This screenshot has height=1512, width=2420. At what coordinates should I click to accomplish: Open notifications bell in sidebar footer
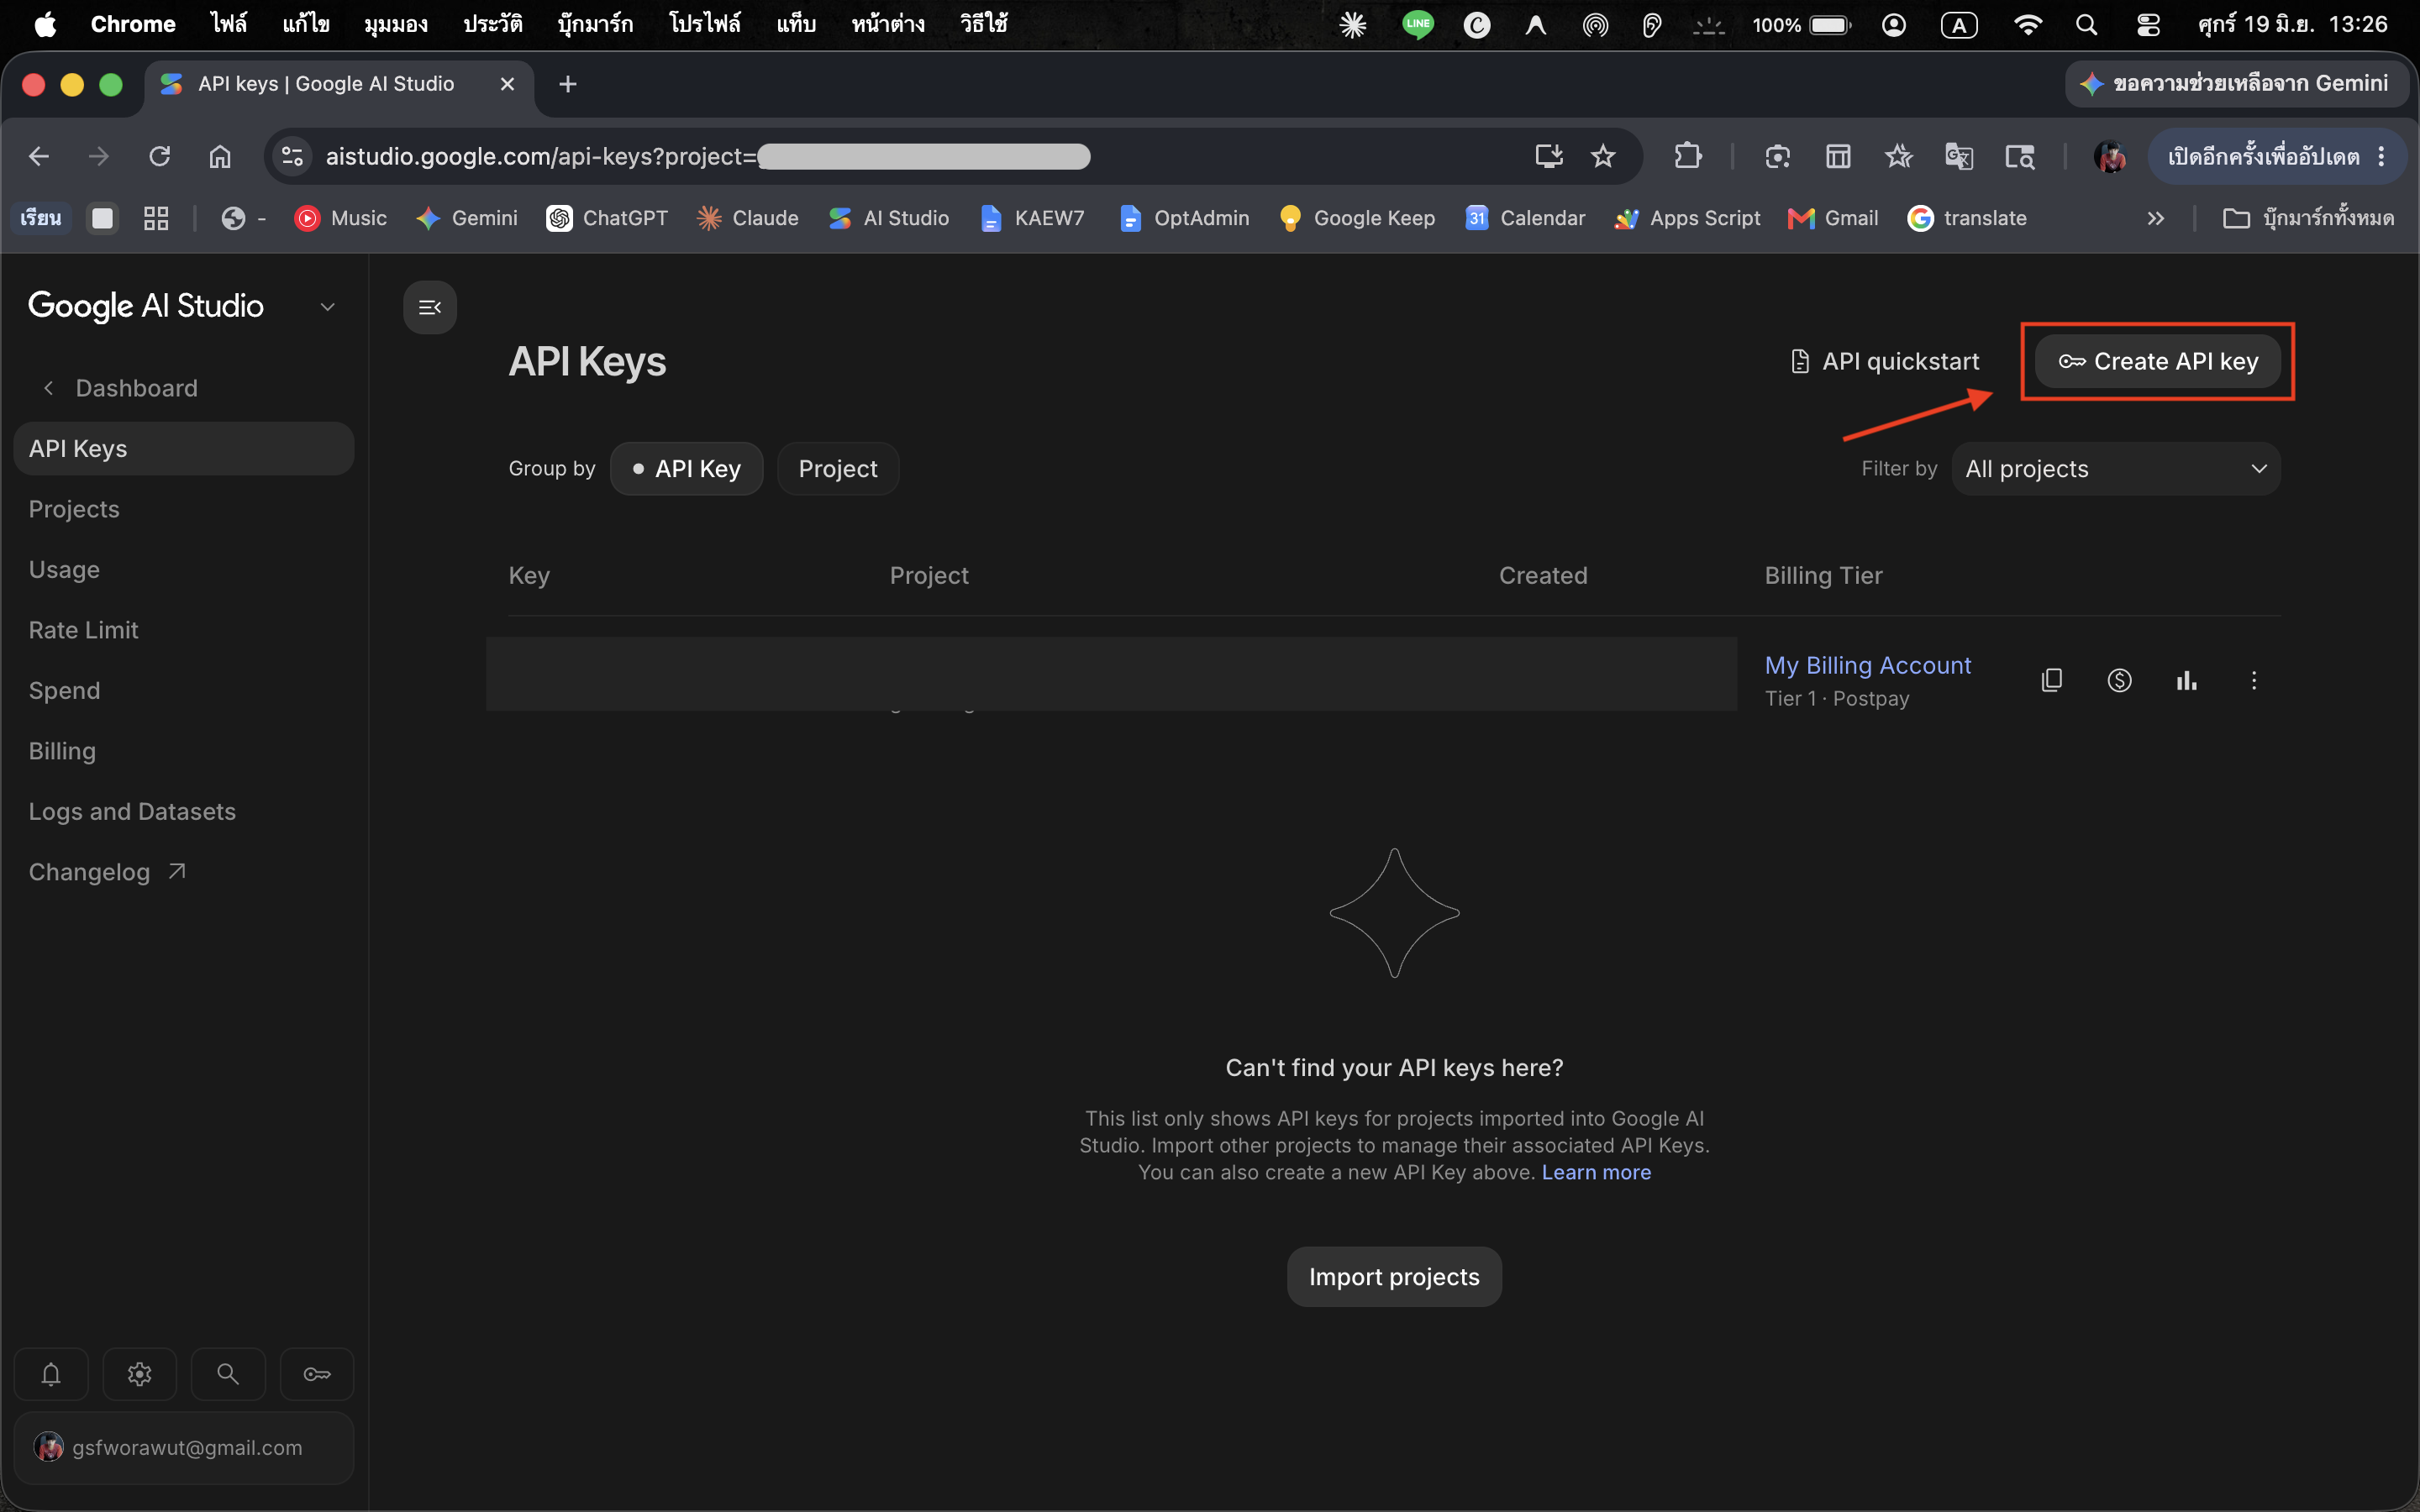(x=51, y=1374)
